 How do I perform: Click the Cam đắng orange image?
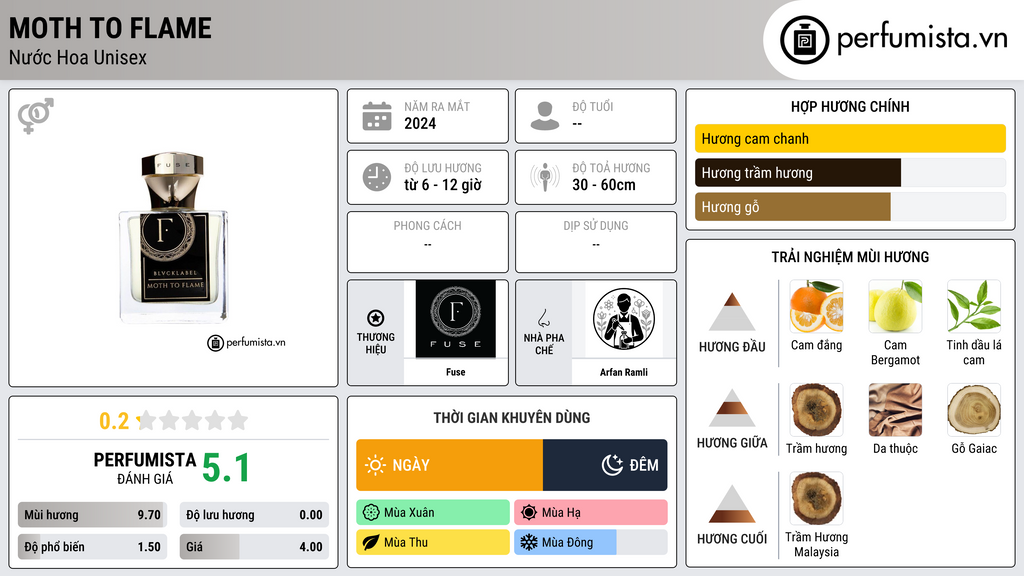coord(816,306)
